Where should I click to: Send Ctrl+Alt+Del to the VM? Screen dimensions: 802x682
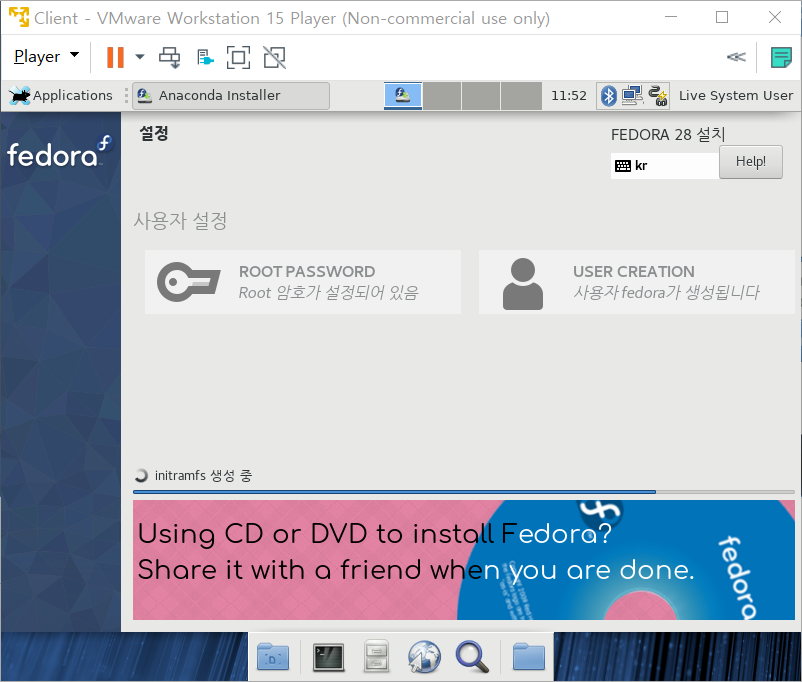[169, 57]
